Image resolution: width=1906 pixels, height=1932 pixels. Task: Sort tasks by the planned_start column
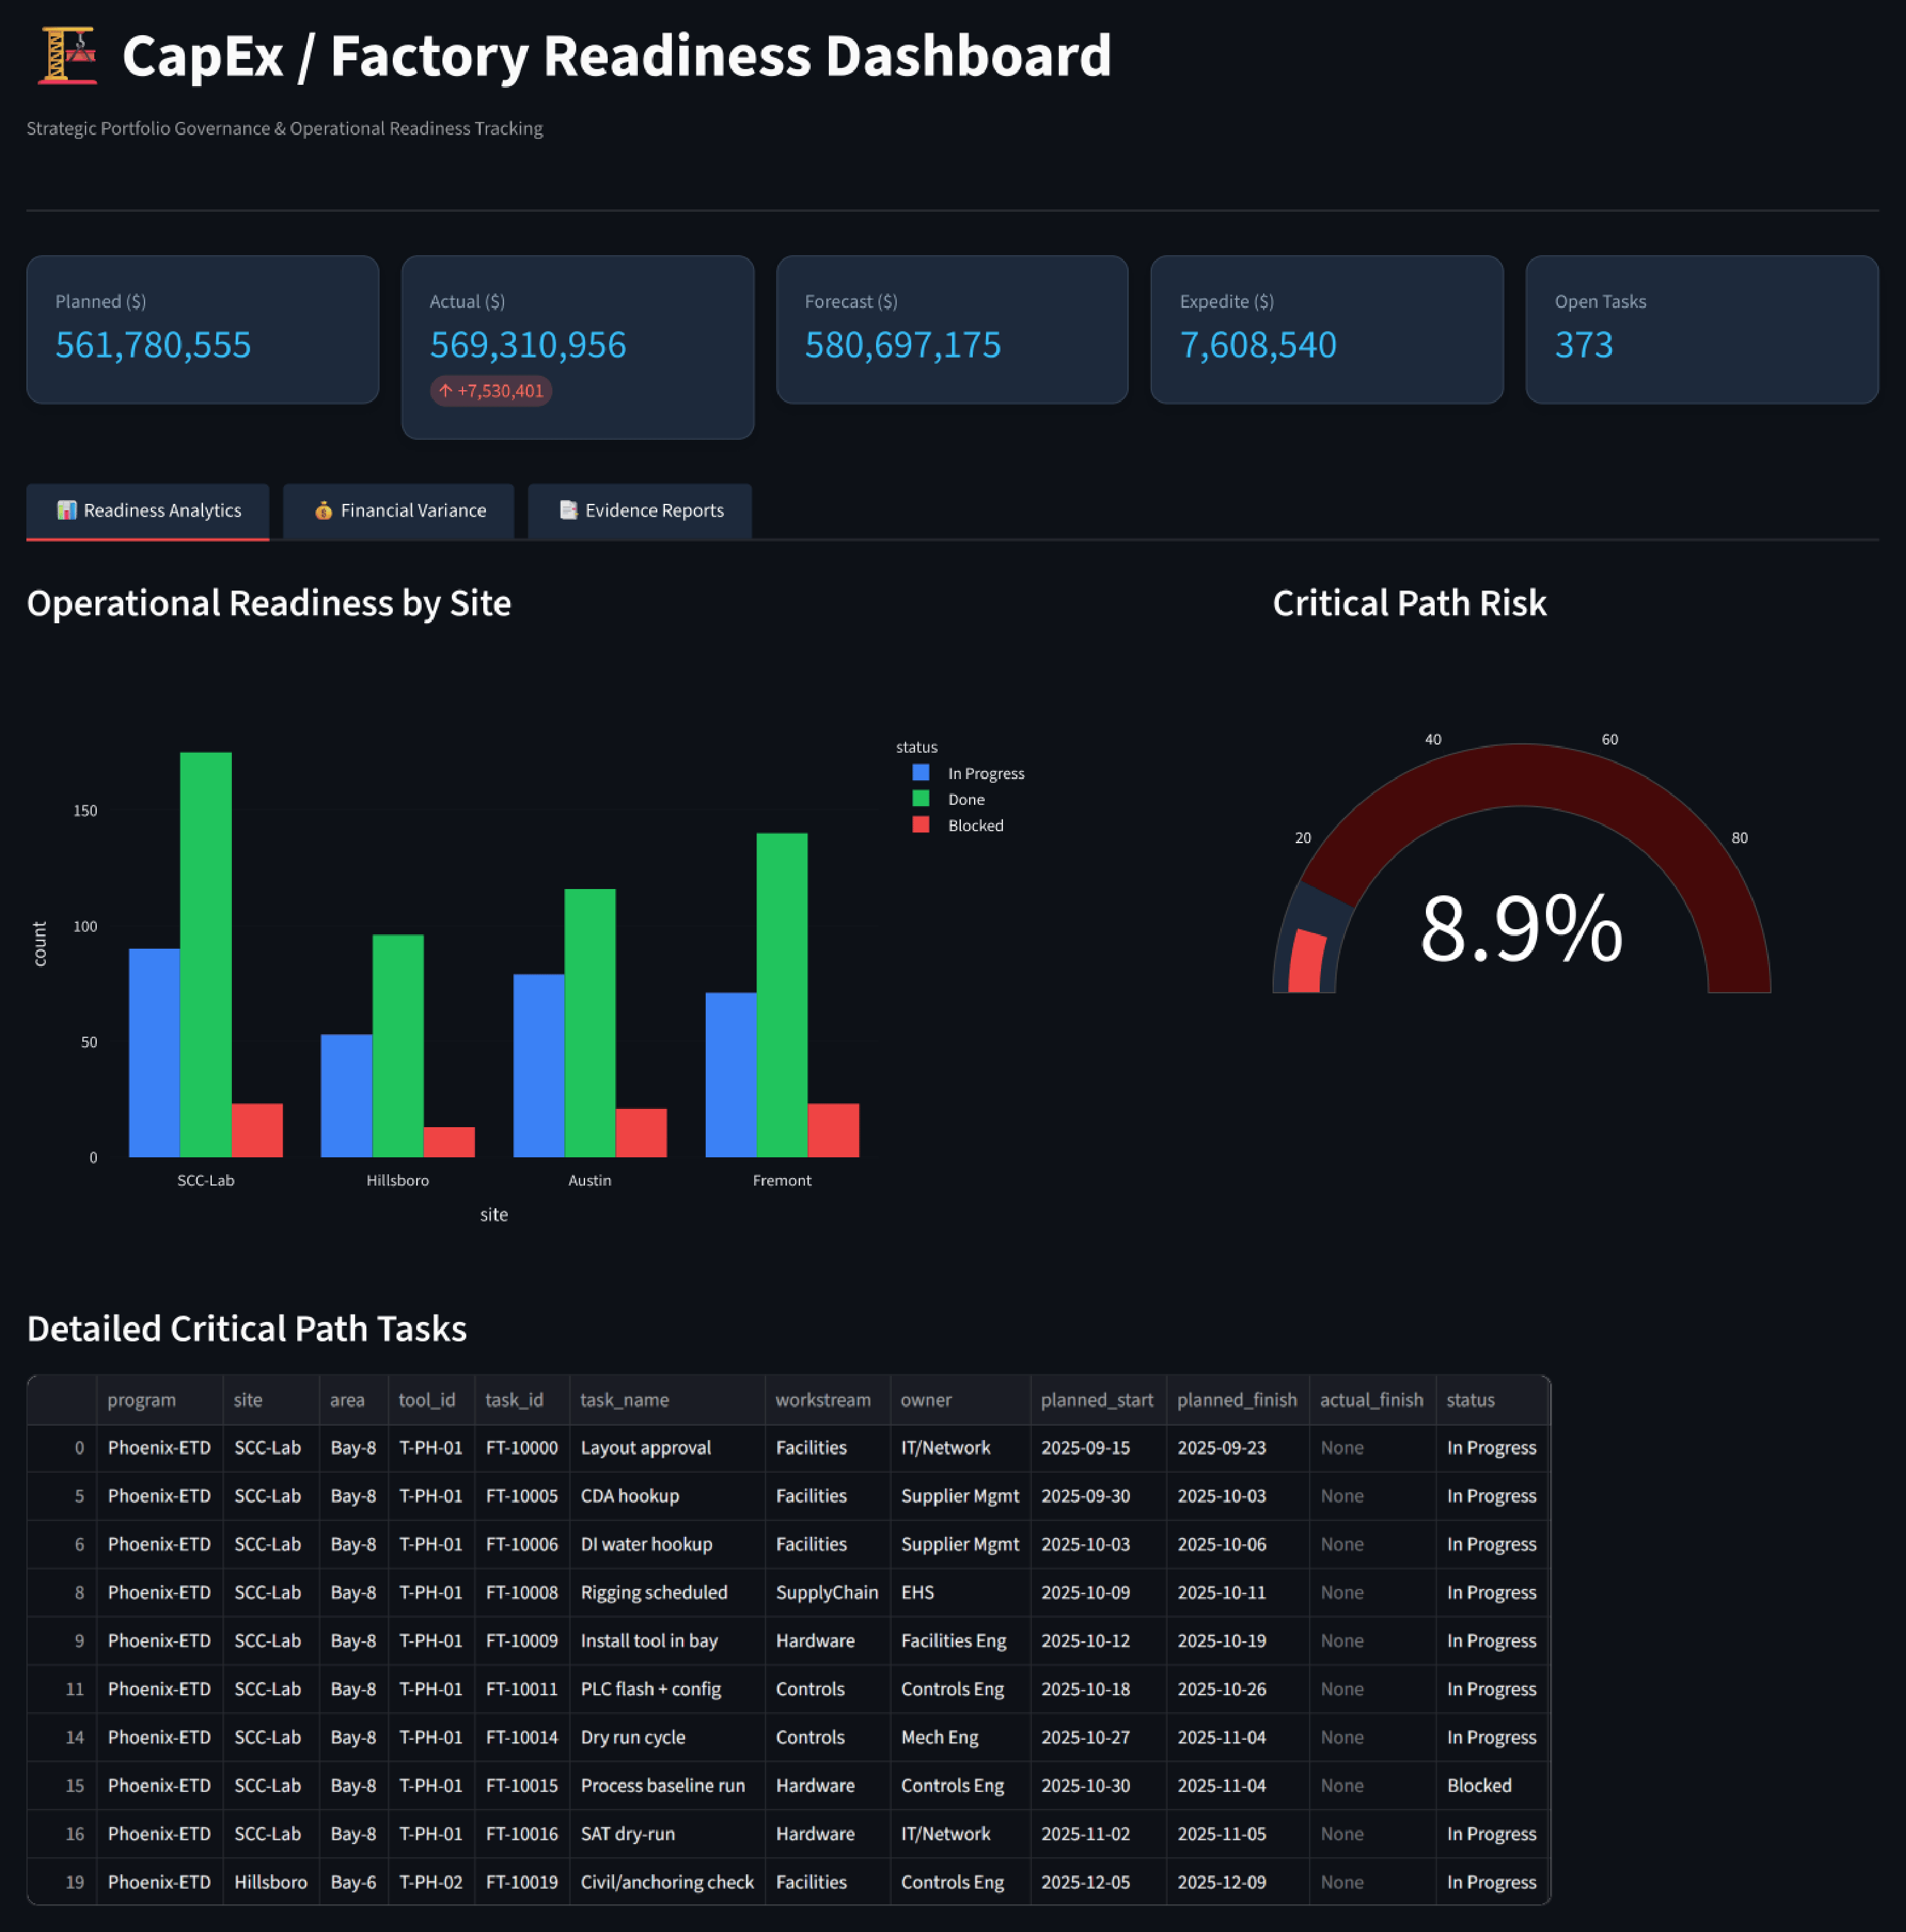(1097, 1400)
